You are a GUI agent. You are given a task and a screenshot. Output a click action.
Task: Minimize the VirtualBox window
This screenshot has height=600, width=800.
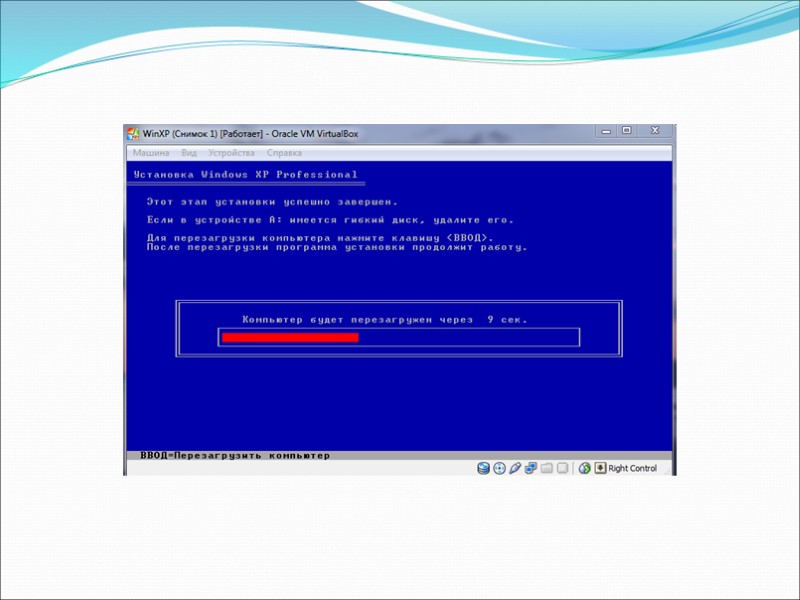(606, 131)
